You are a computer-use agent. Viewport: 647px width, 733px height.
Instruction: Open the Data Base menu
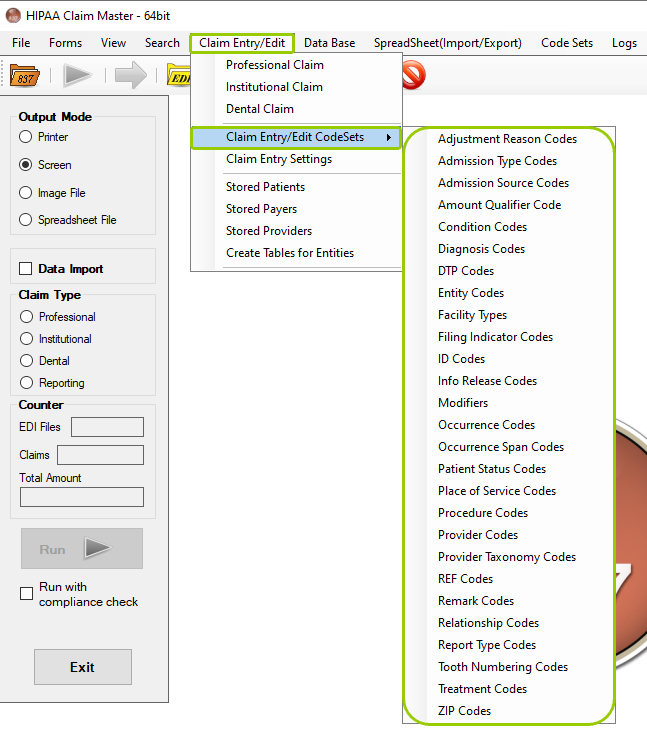click(330, 43)
